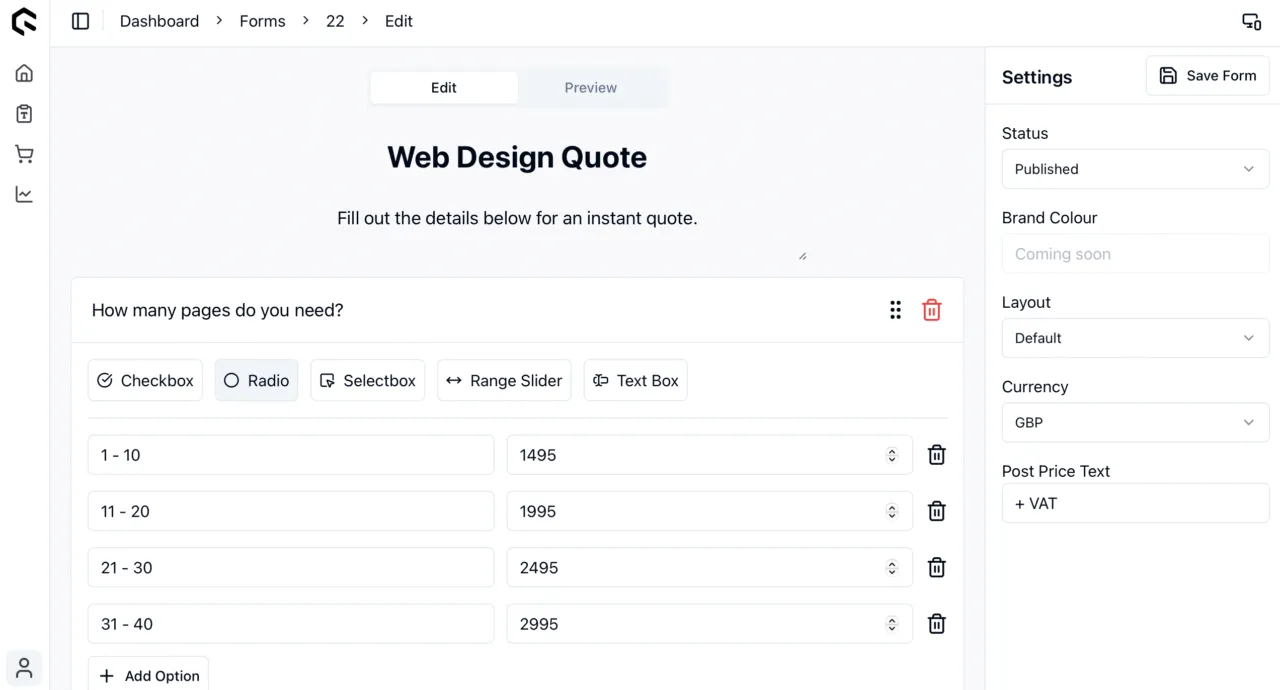Click the Brand Colour Coming soon field

click(1135, 254)
